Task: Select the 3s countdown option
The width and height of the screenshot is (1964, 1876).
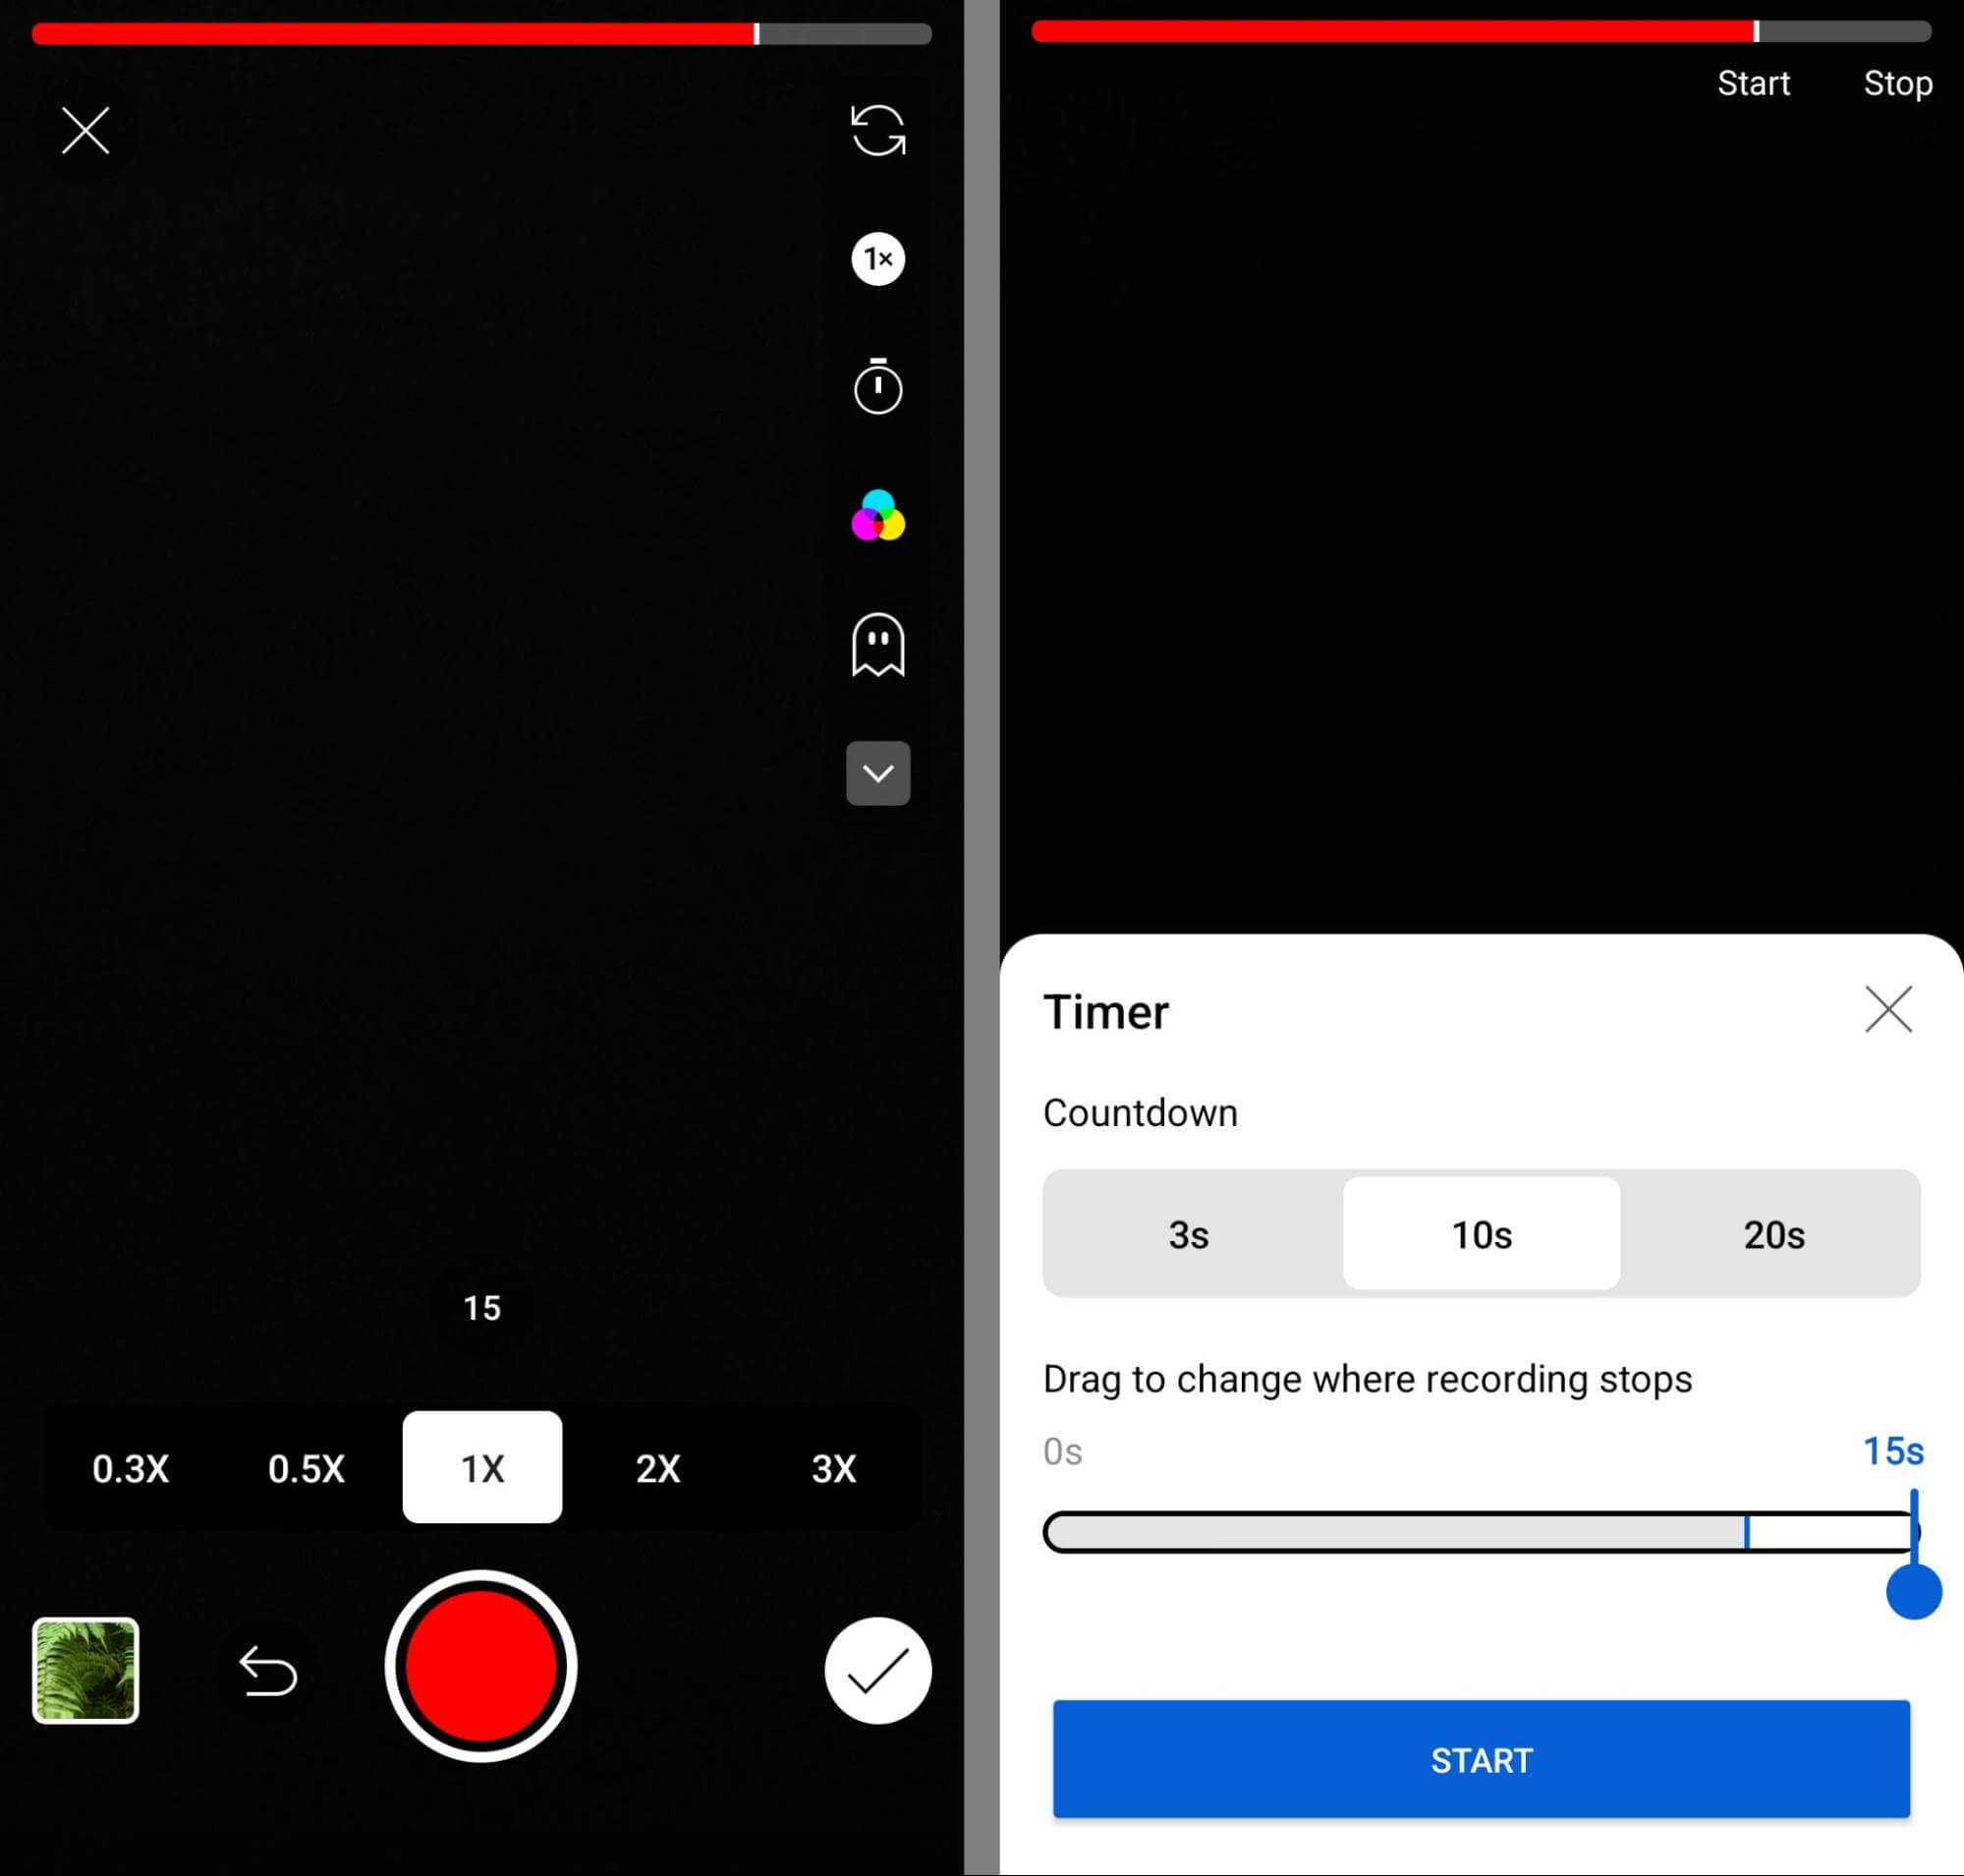Action: pos(1189,1232)
